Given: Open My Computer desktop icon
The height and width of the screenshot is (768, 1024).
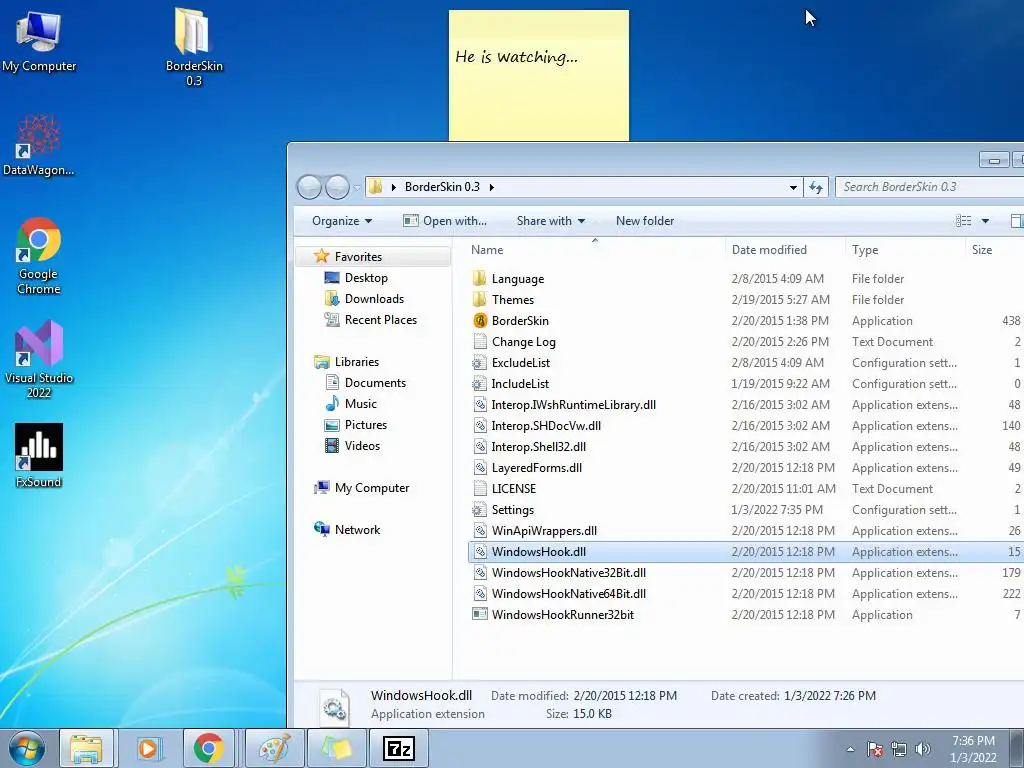Looking at the screenshot, I should pyautogui.click(x=39, y=40).
